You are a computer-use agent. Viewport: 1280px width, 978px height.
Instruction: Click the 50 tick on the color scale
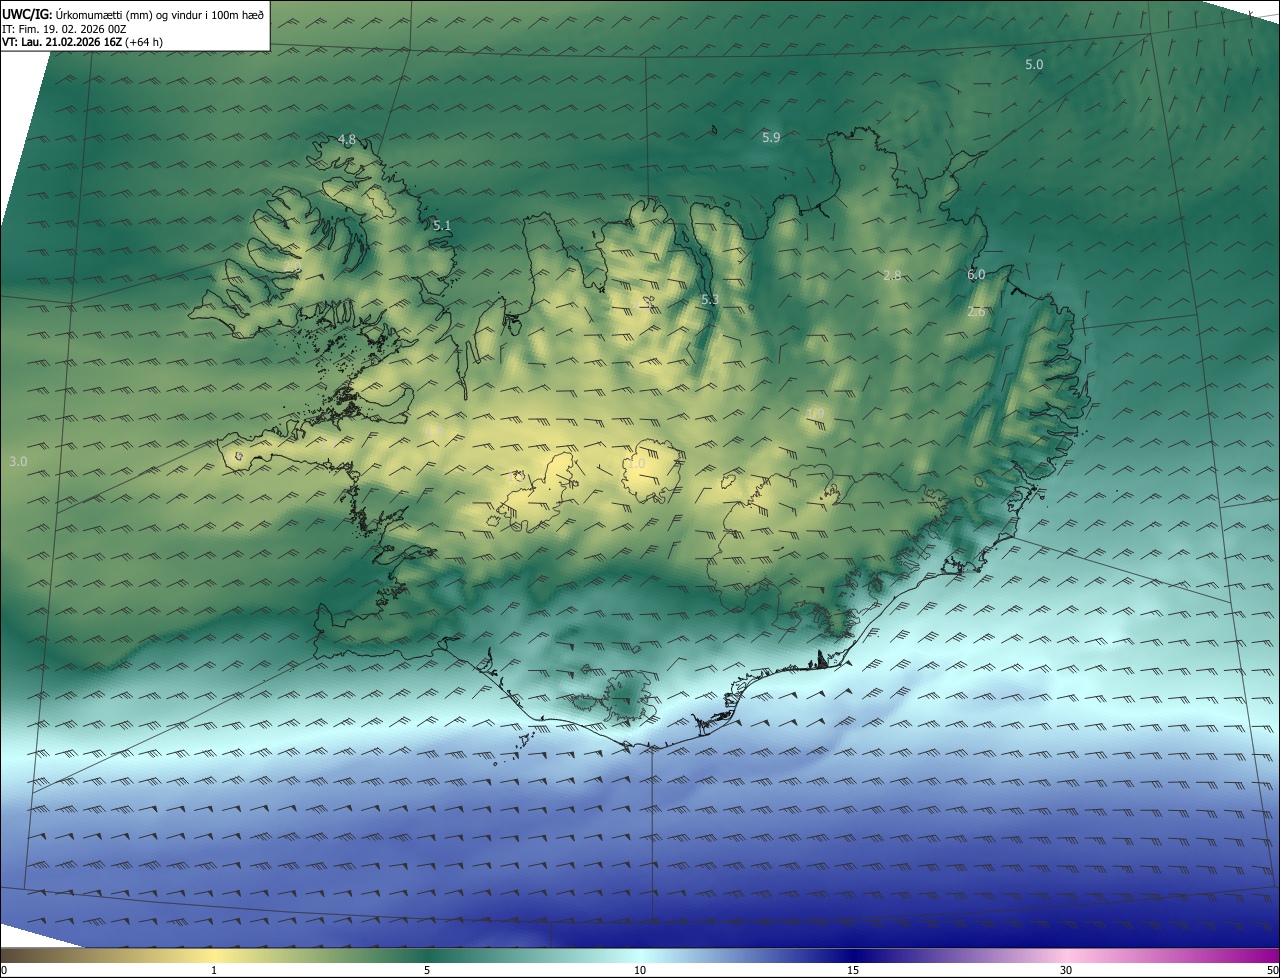1272,970
